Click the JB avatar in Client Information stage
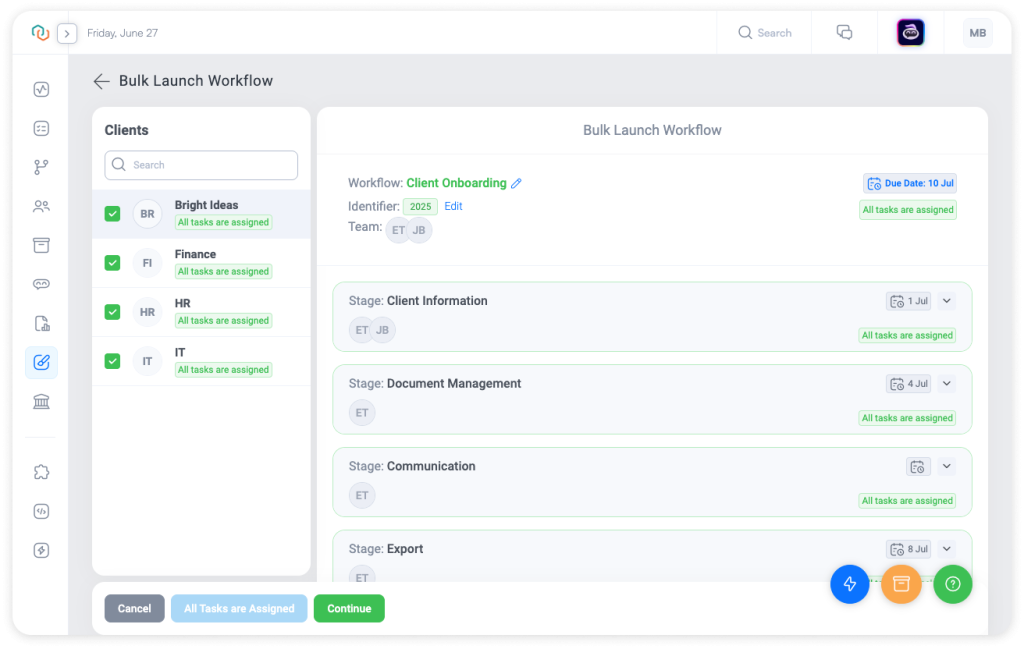The height and width of the screenshot is (649, 1024). click(383, 330)
